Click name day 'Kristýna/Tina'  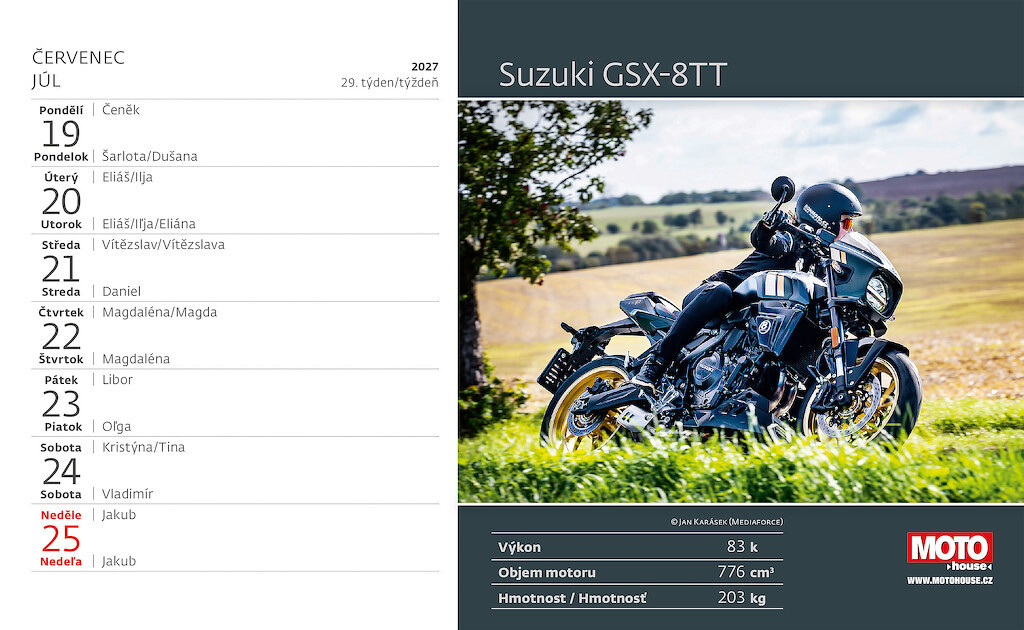tap(144, 447)
